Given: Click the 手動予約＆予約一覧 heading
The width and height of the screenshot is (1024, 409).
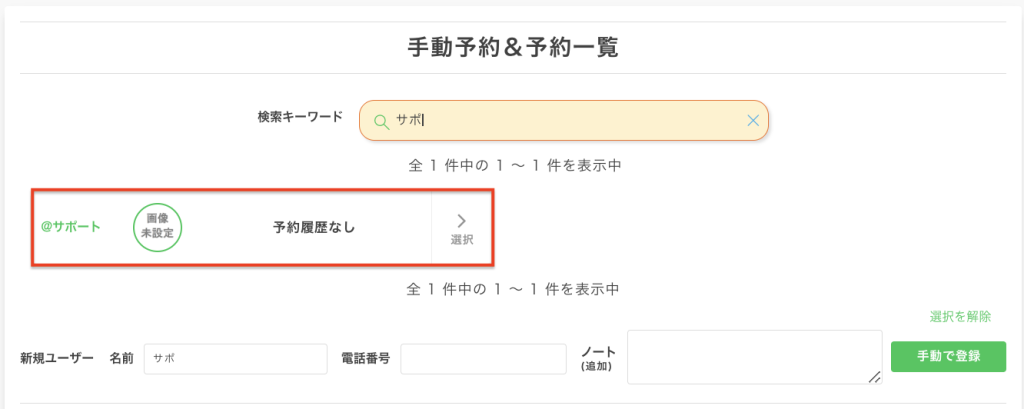Looking at the screenshot, I should pos(512,47).
